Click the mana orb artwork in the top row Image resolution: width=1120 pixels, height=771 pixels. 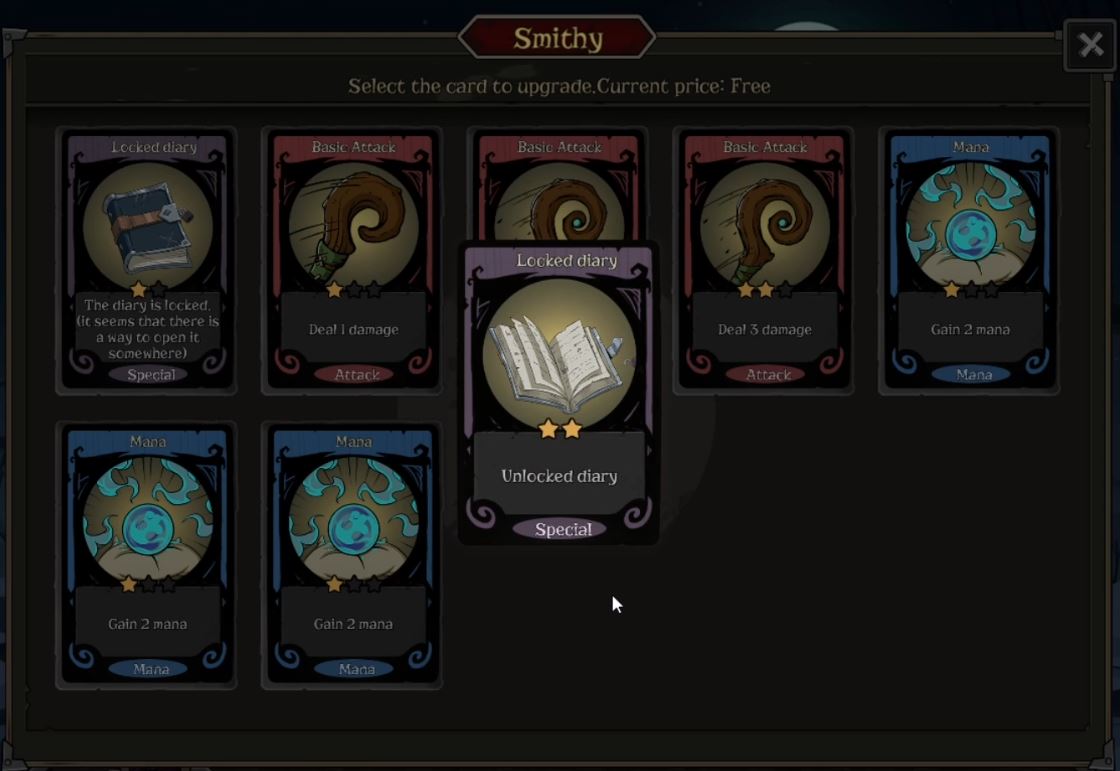pos(969,227)
